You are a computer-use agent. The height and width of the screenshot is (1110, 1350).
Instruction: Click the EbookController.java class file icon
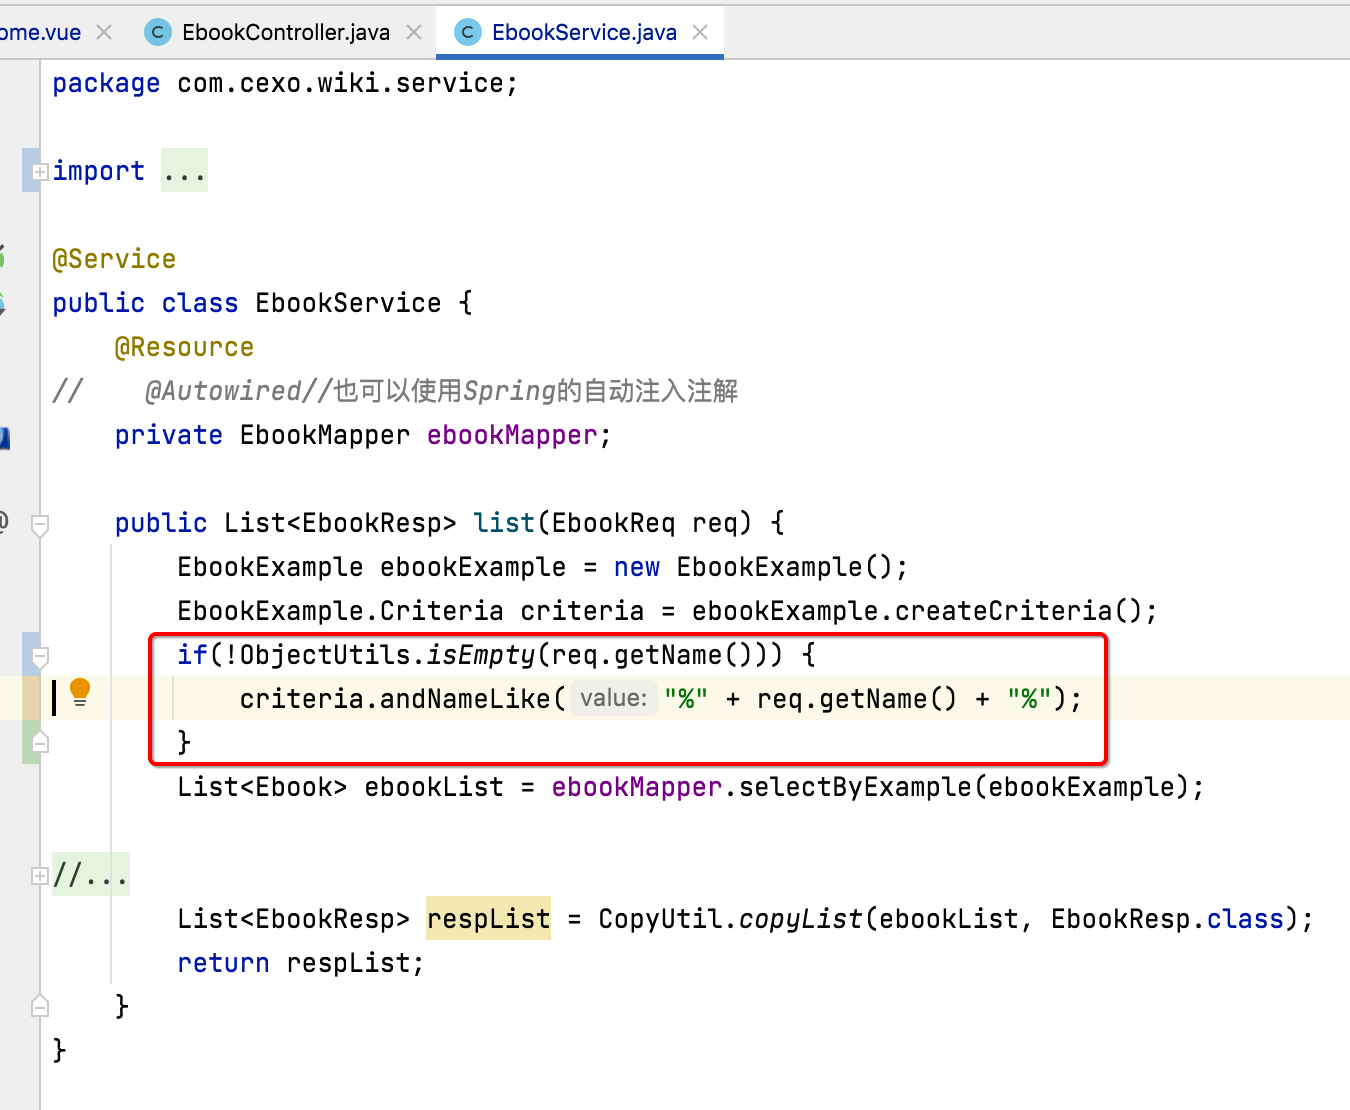158,32
